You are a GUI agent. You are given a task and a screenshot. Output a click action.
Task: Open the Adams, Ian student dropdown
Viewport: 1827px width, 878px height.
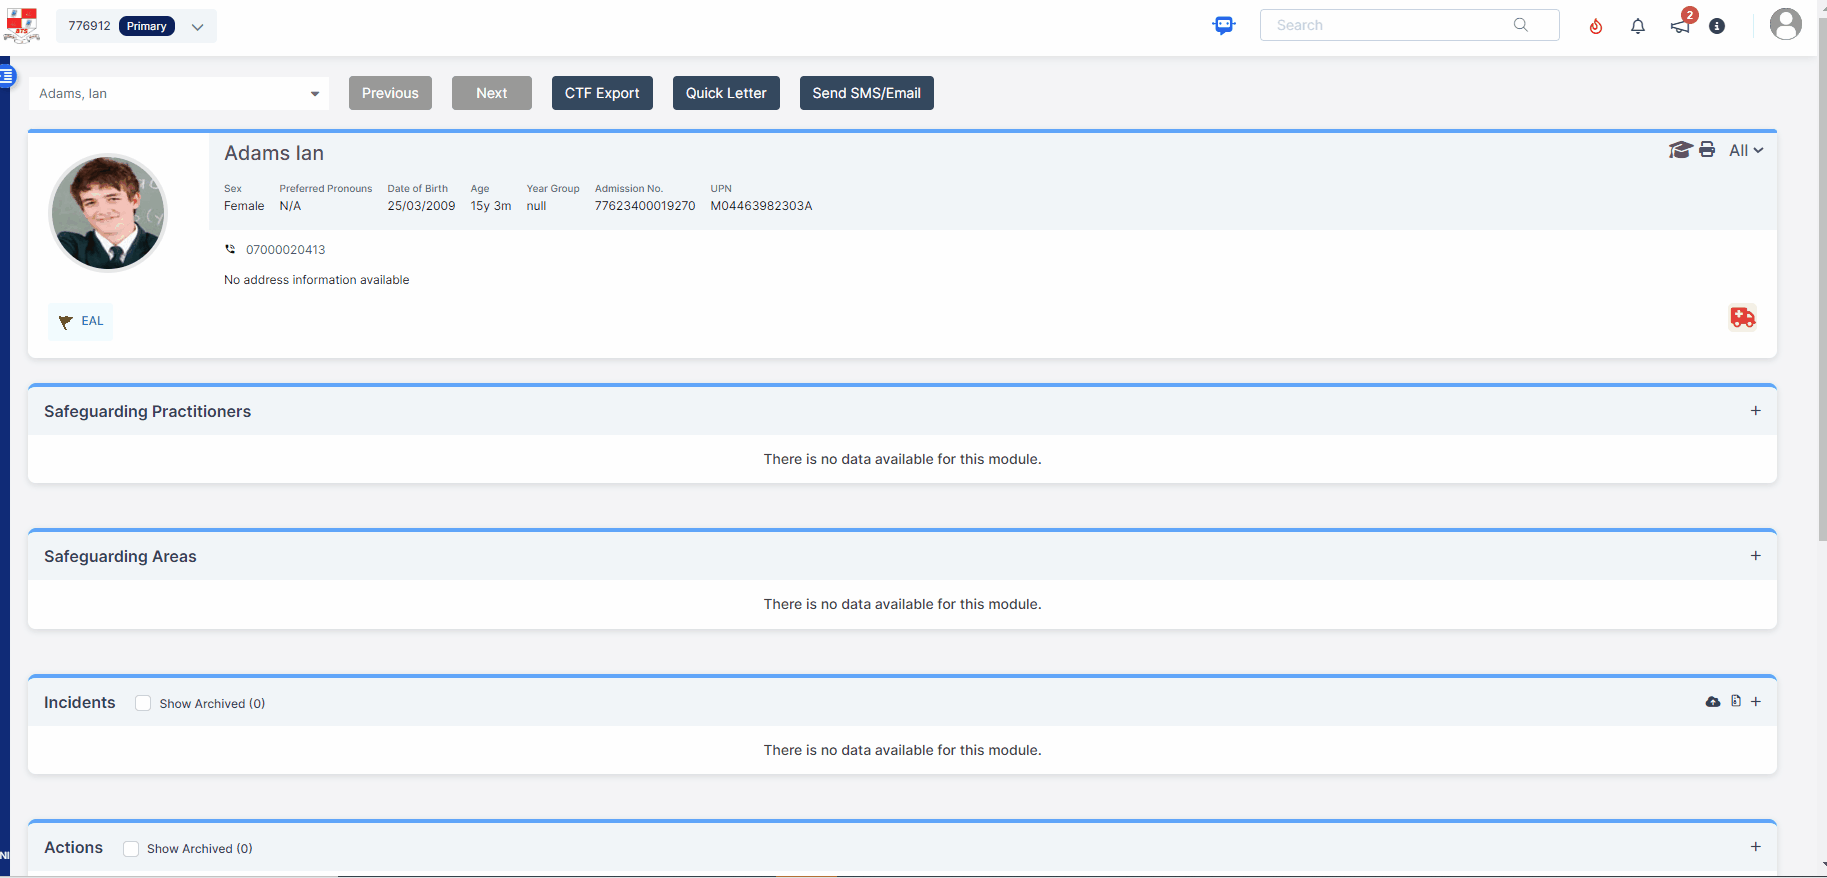click(x=179, y=93)
